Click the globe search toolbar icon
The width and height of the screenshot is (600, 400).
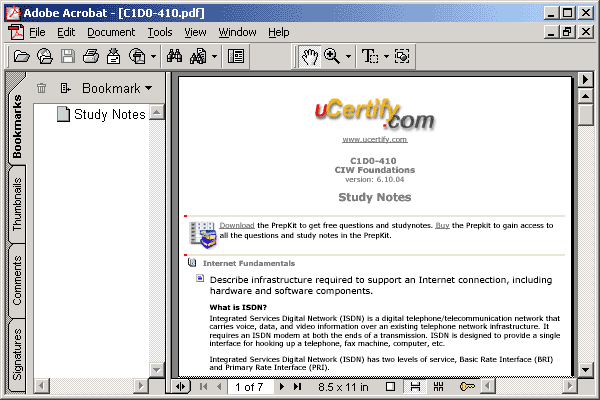point(137,57)
